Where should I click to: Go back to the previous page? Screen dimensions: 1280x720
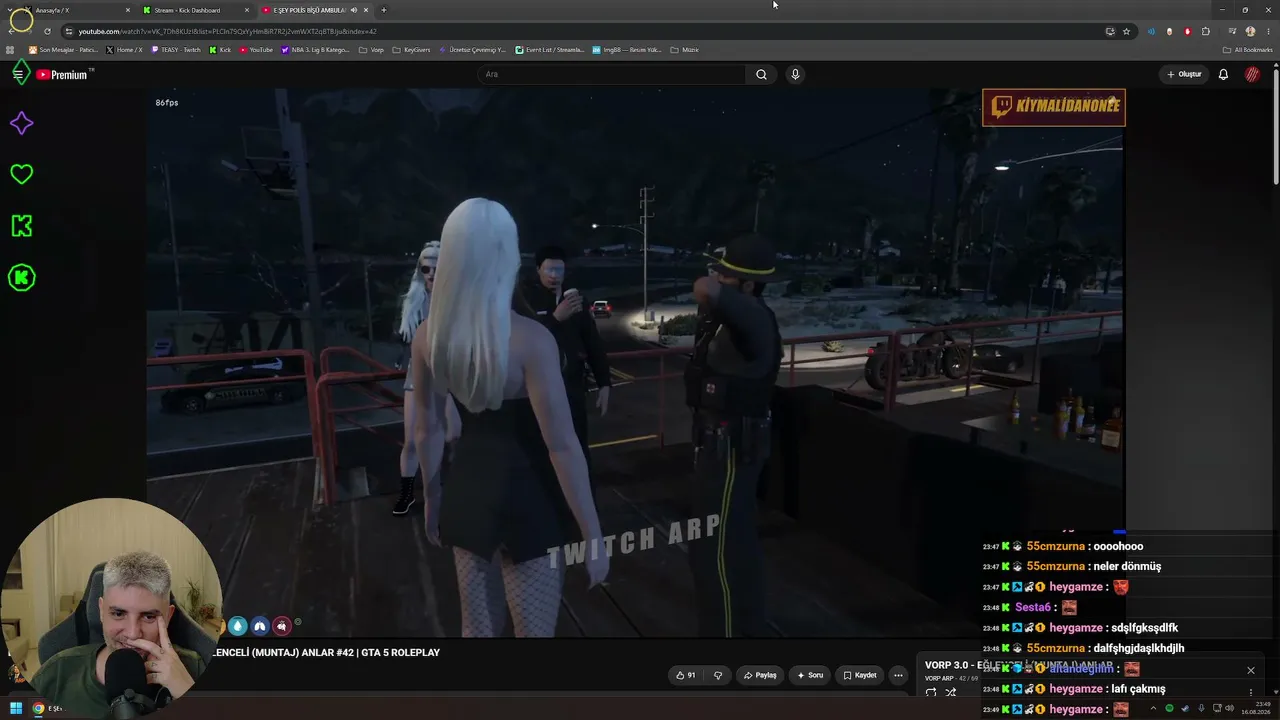click(11, 31)
